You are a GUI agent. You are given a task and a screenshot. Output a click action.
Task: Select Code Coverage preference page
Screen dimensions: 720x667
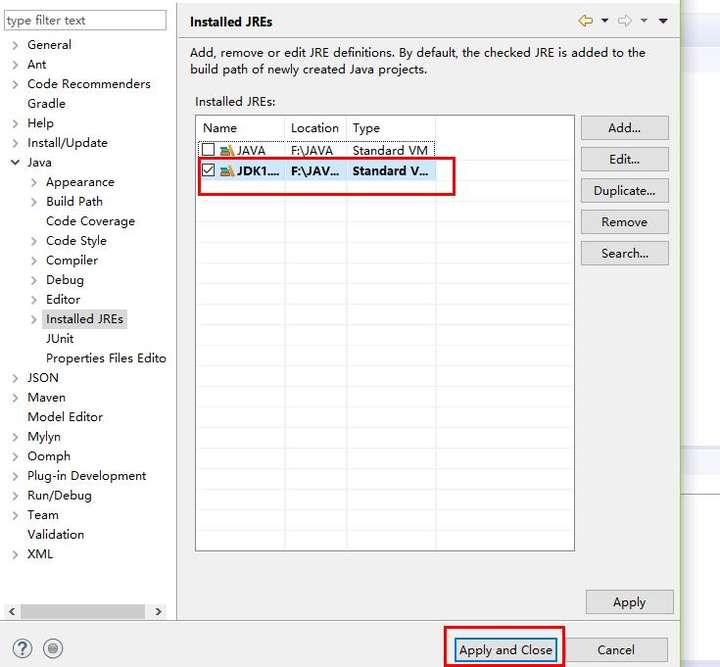click(x=90, y=221)
